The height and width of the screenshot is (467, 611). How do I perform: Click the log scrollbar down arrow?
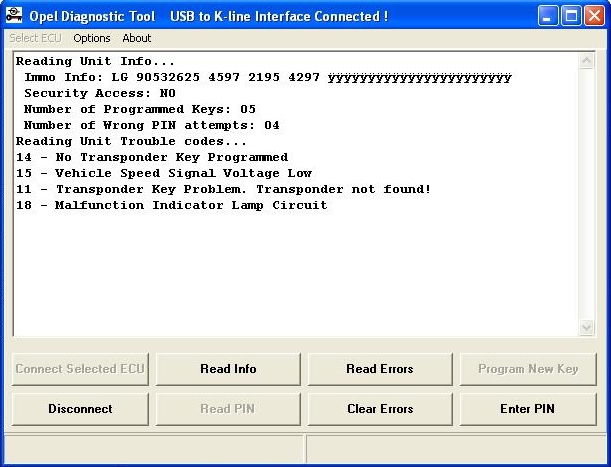587,327
